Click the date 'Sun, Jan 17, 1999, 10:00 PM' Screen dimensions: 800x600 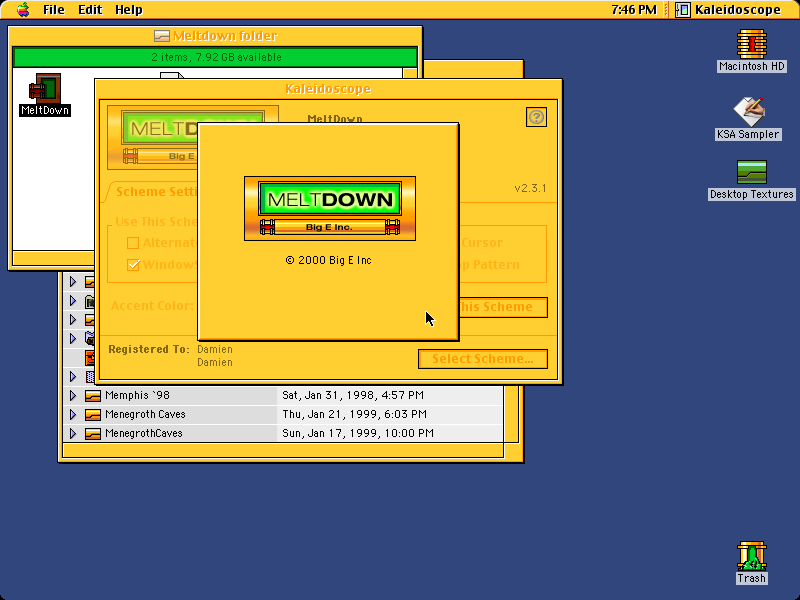pos(358,433)
